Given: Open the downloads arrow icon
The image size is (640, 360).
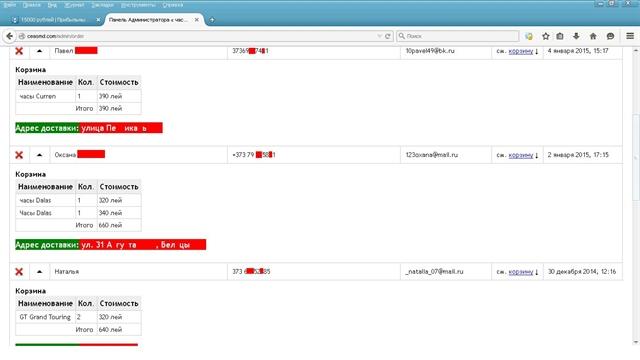Looking at the screenshot, I should pyautogui.click(x=576, y=36).
